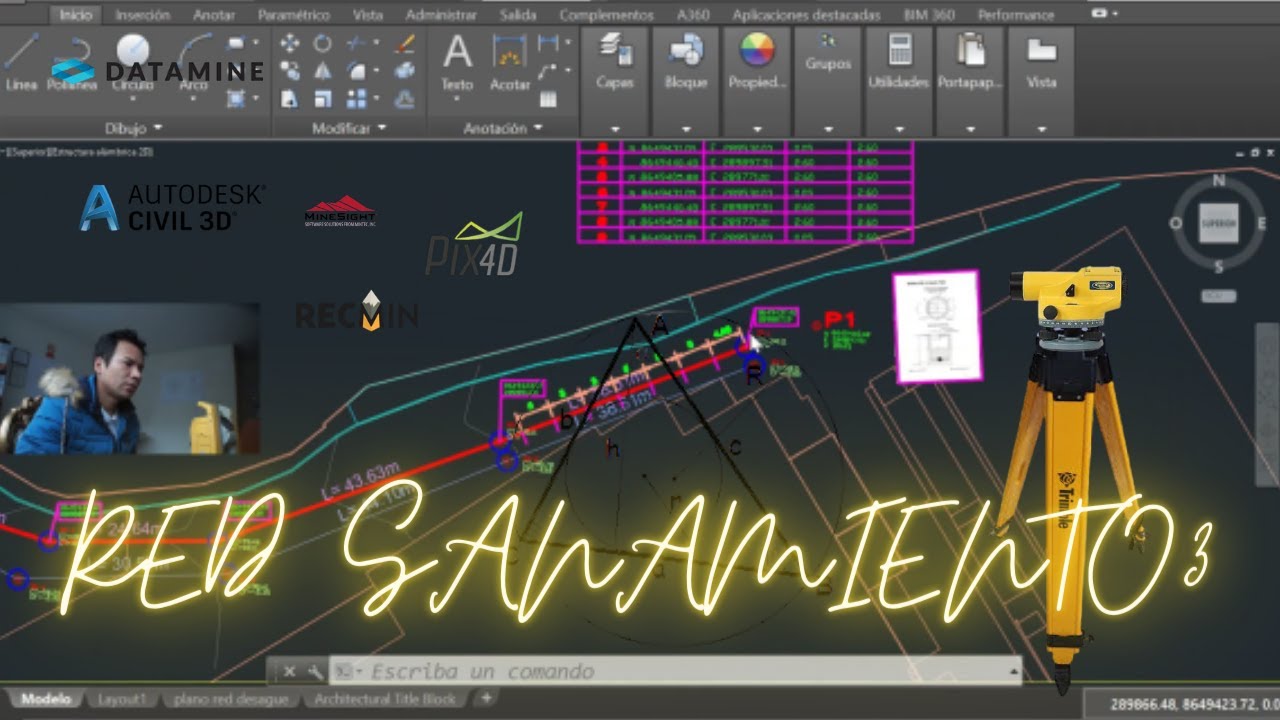Screen dimensions: 1280x720
Task: Open Fillet tool dropdown arrow
Action: pos(375,71)
